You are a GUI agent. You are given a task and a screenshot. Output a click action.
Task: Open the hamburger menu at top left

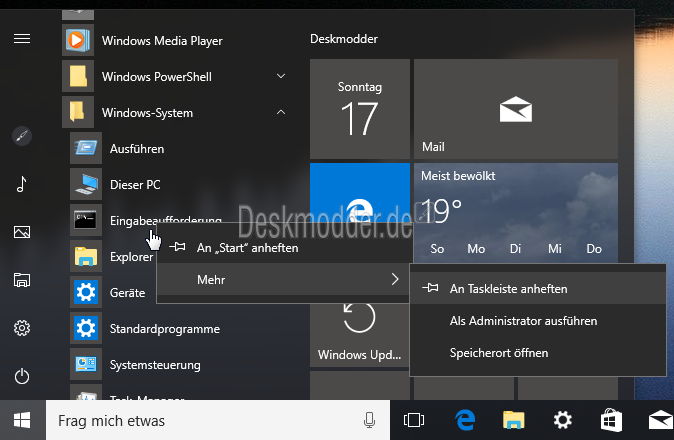[x=22, y=39]
